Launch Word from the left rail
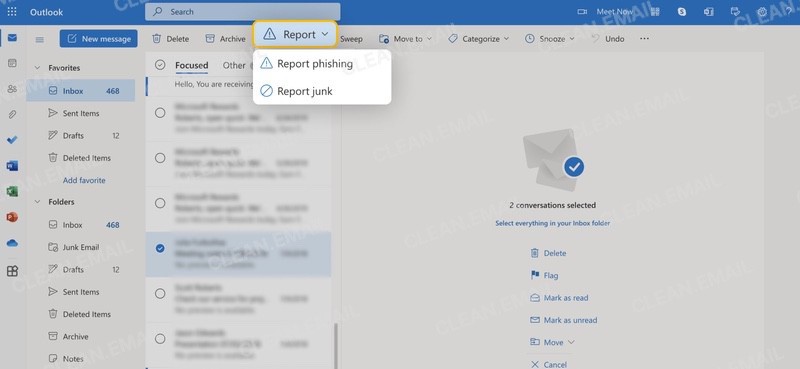This screenshot has height=369, width=800. [12, 165]
